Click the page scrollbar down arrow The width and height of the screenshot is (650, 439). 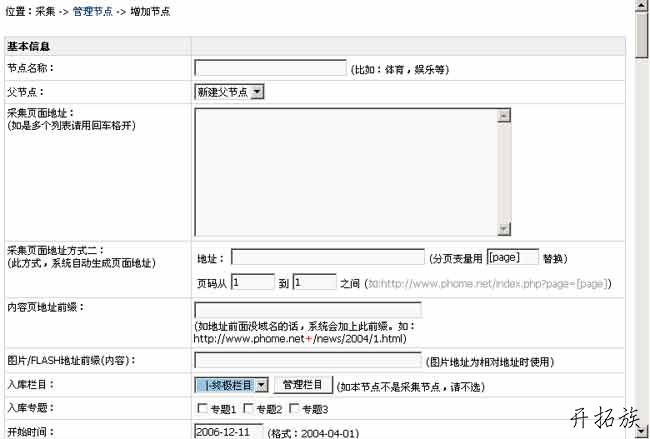coord(642,432)
